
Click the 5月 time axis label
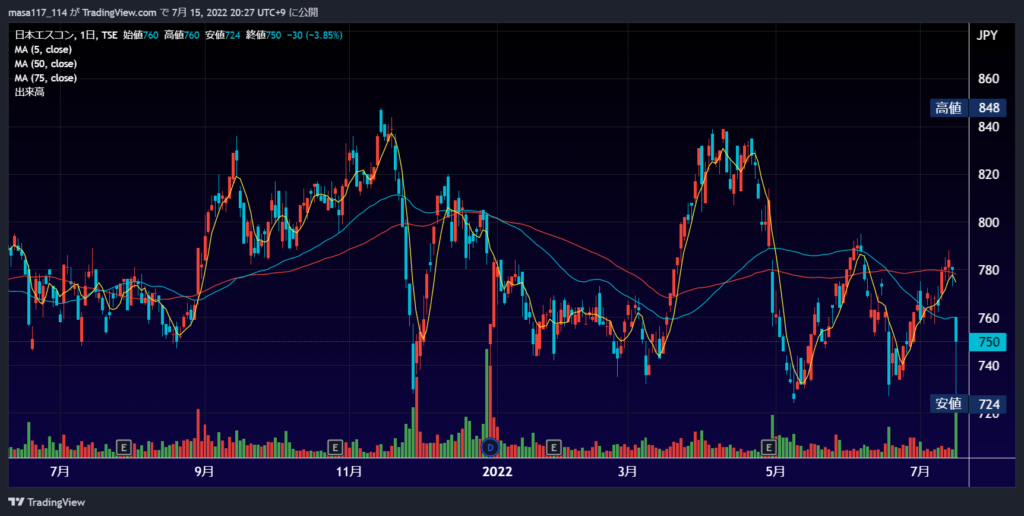(775, 472)
